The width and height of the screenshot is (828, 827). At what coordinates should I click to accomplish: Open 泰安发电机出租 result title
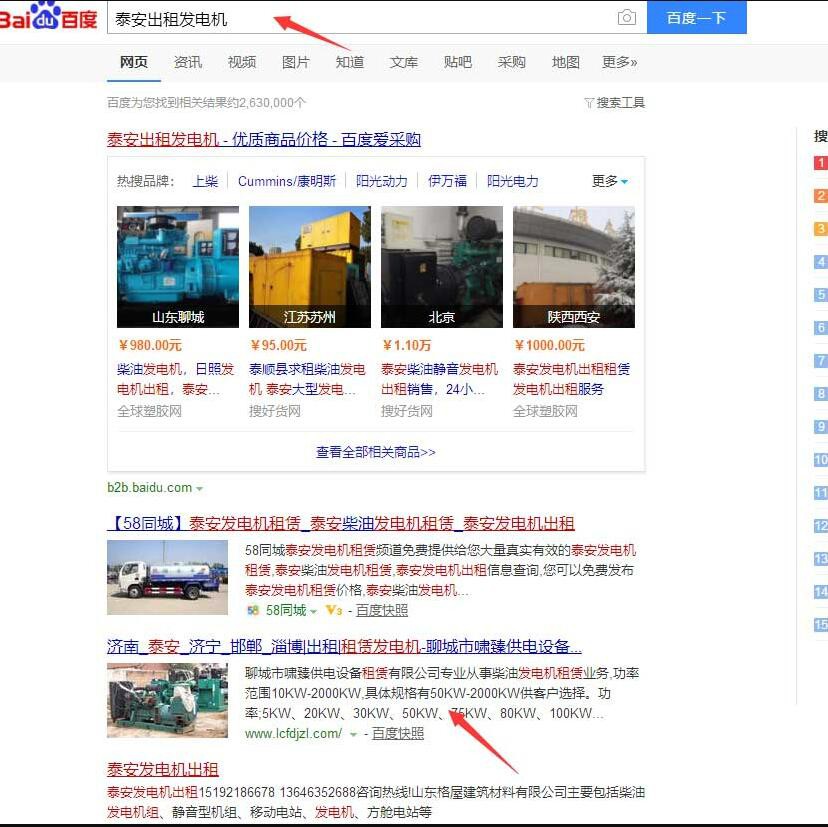(163, 769)
